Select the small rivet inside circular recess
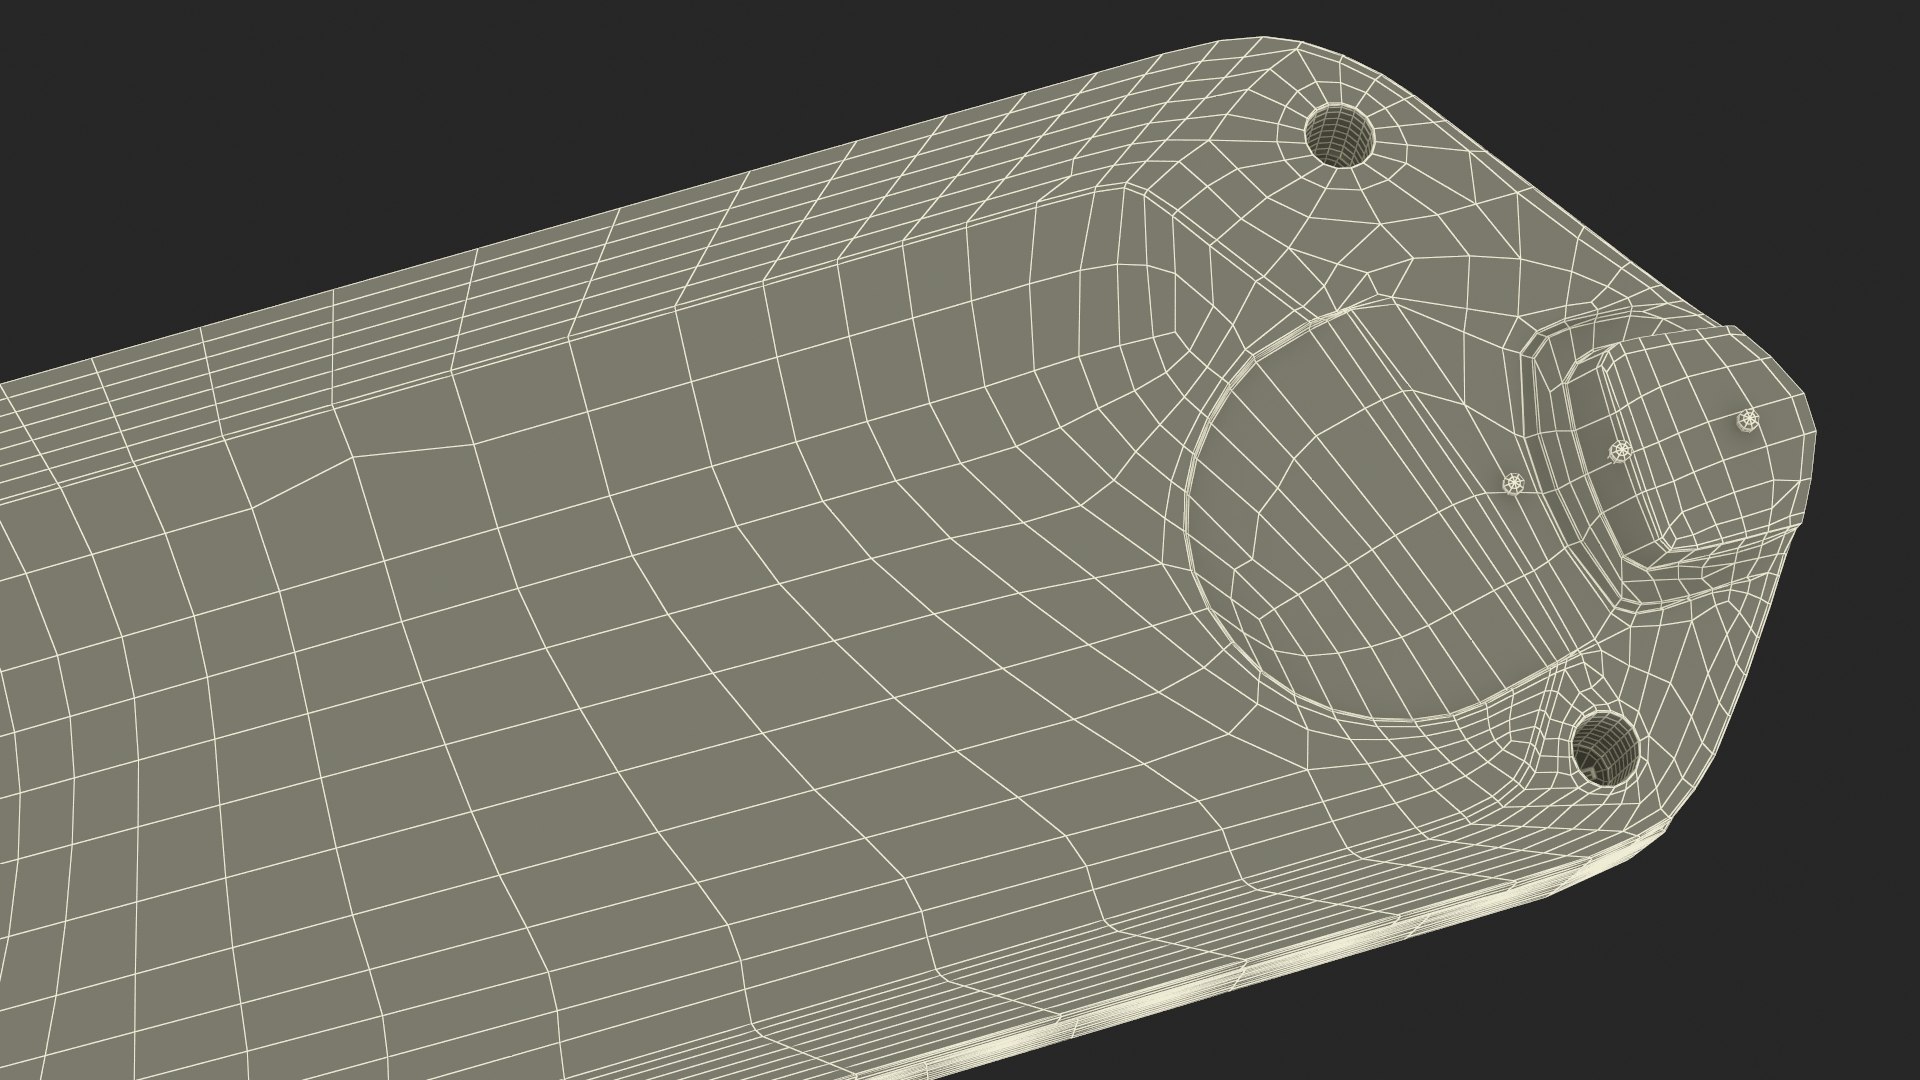 1515,484
